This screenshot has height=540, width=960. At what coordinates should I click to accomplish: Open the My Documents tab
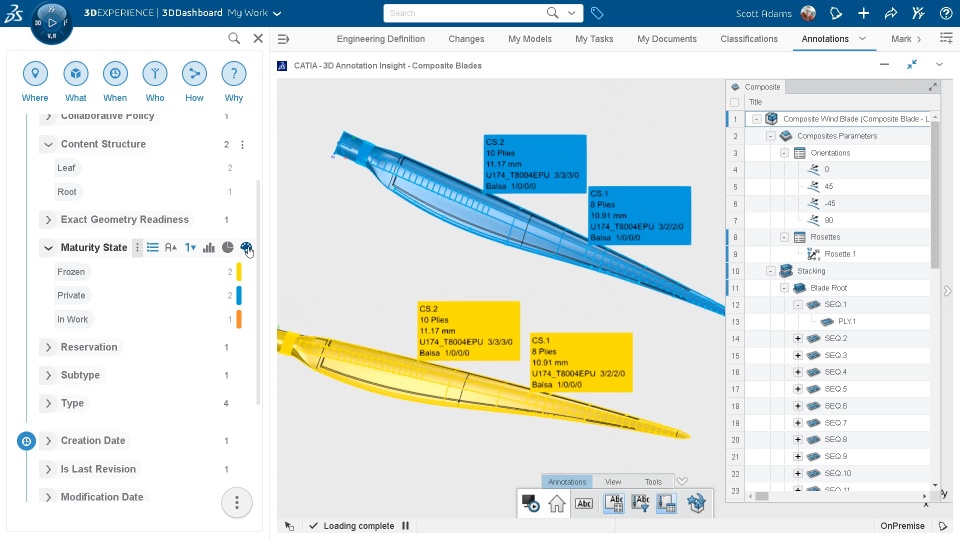click(667, 39)
